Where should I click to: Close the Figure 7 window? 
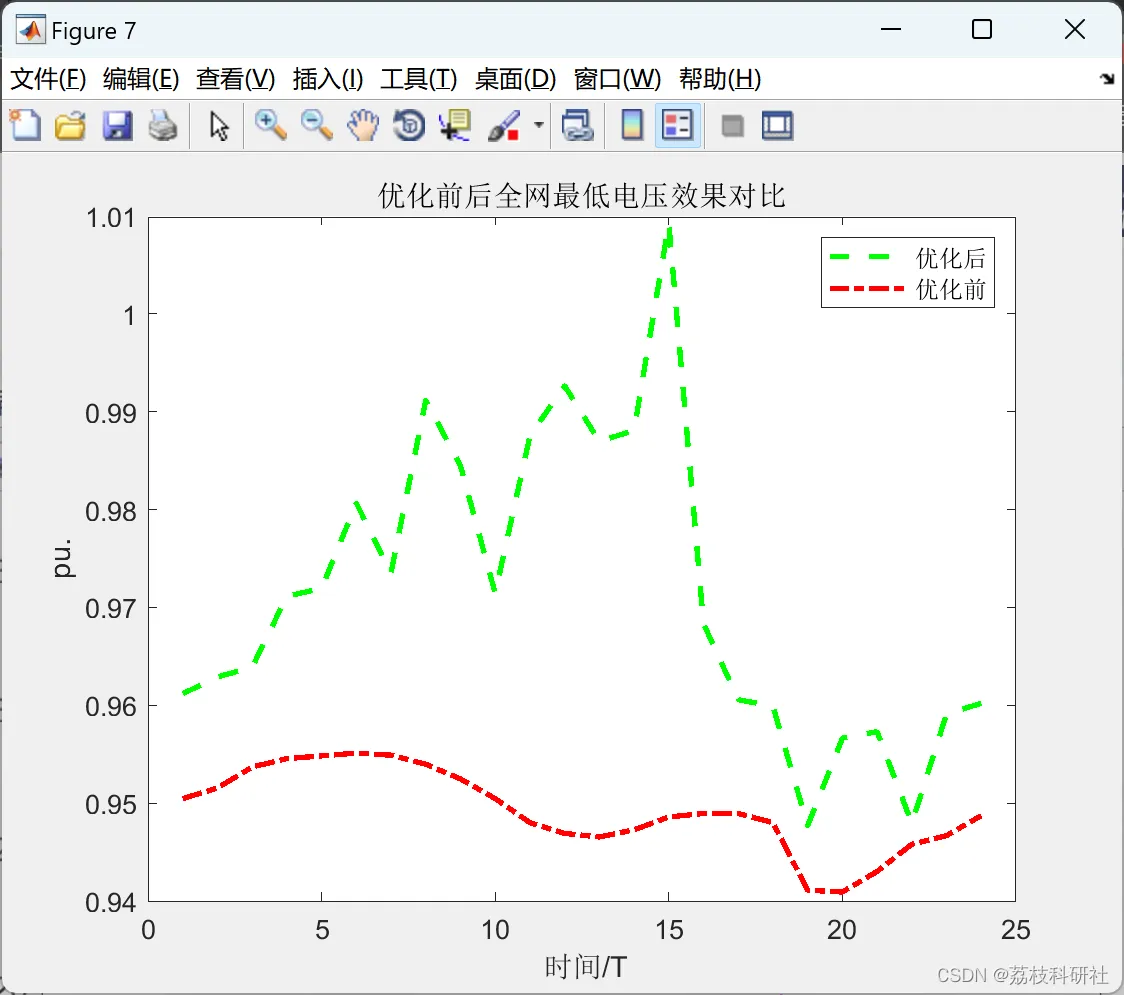pyautogui.click(x=1075, y=29)
